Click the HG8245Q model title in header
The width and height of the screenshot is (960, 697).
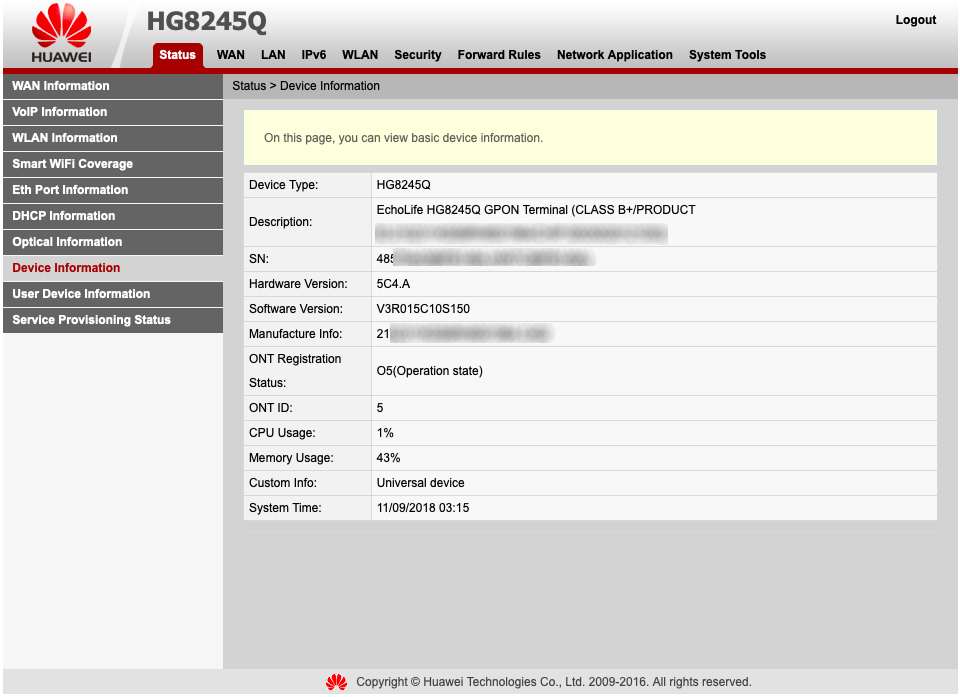point(206,21)
